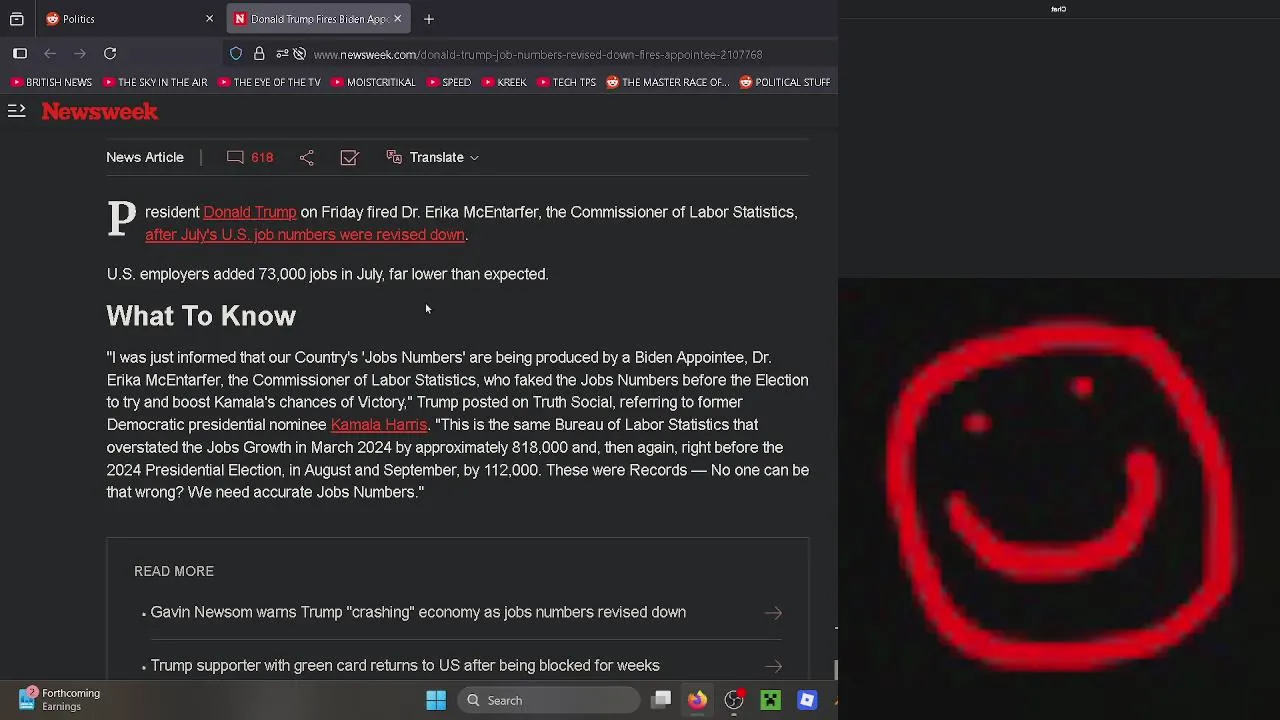Open the 618 comments
This screenshot has width=1280, height=720.
coord(250,157)
